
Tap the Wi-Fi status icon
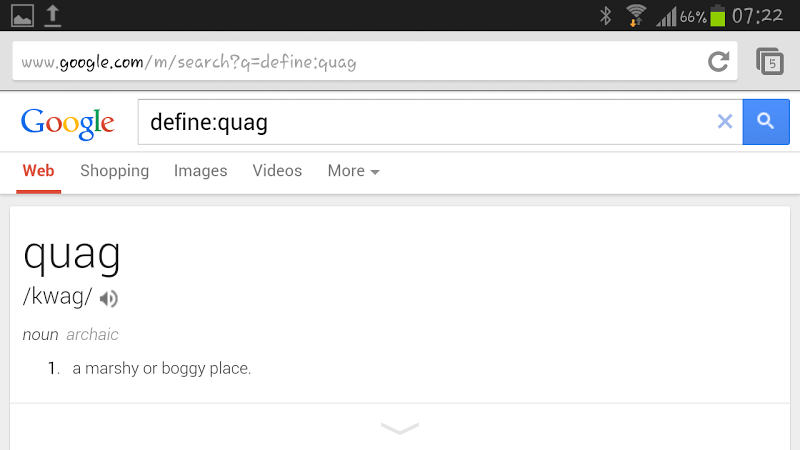[635, 15]
